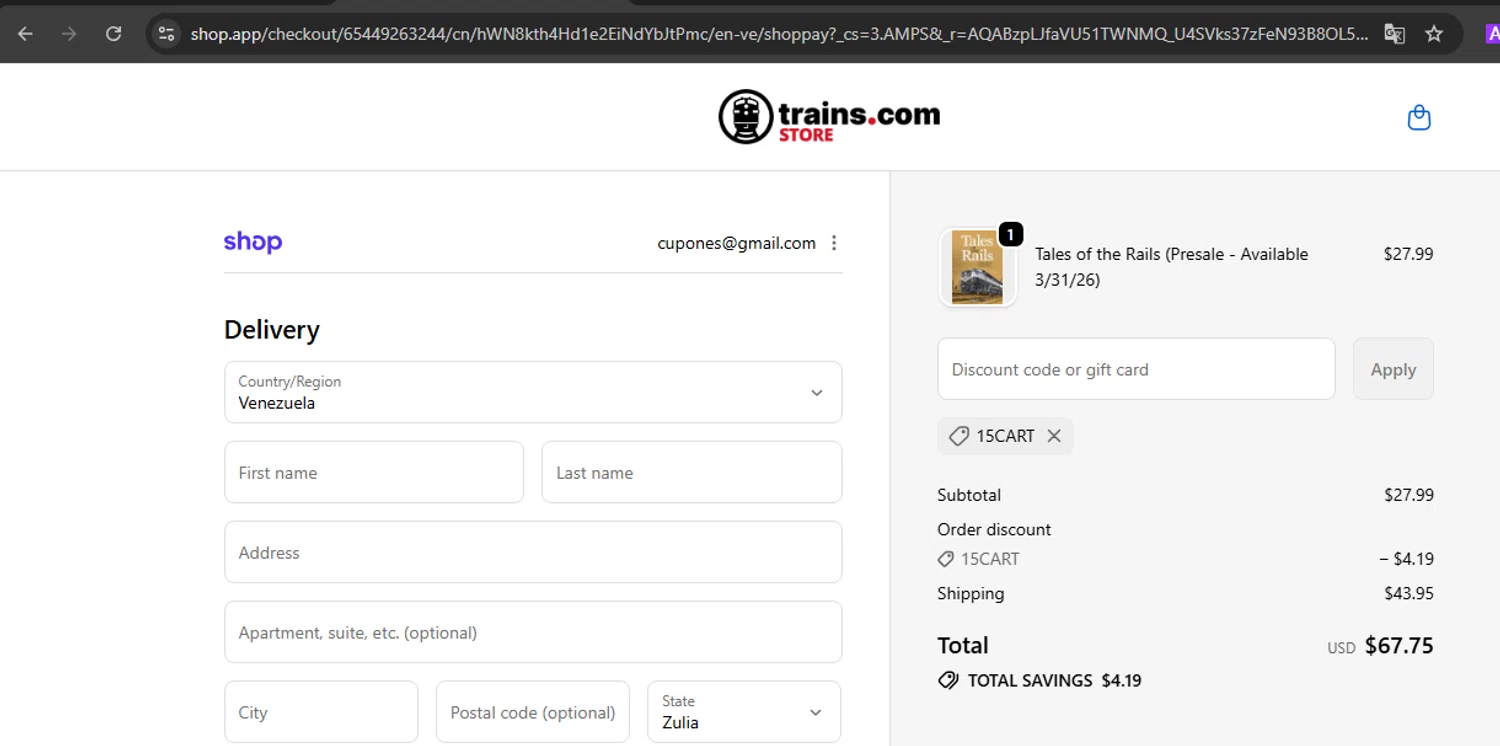The height and width of the screenshot is (746, 1500).
Task: Go back with the browser back arrow
Action: (x=25, y=34)
